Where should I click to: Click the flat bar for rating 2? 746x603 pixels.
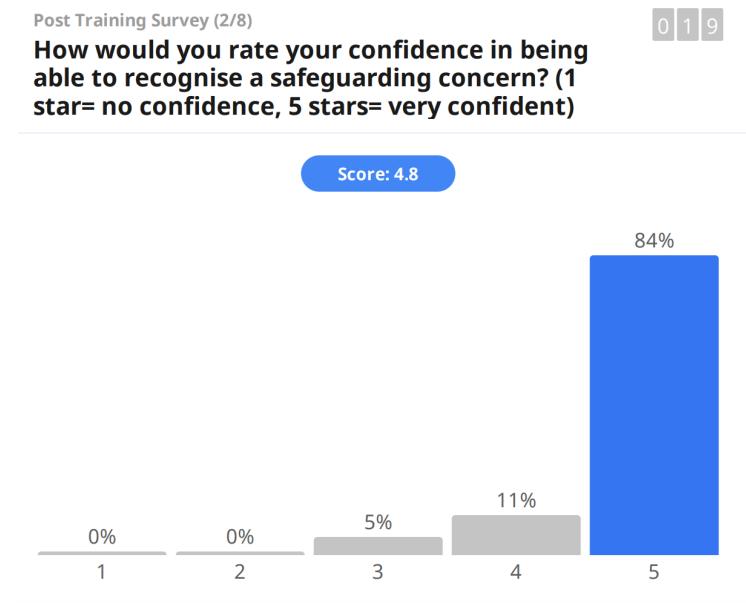pos(240,553)
